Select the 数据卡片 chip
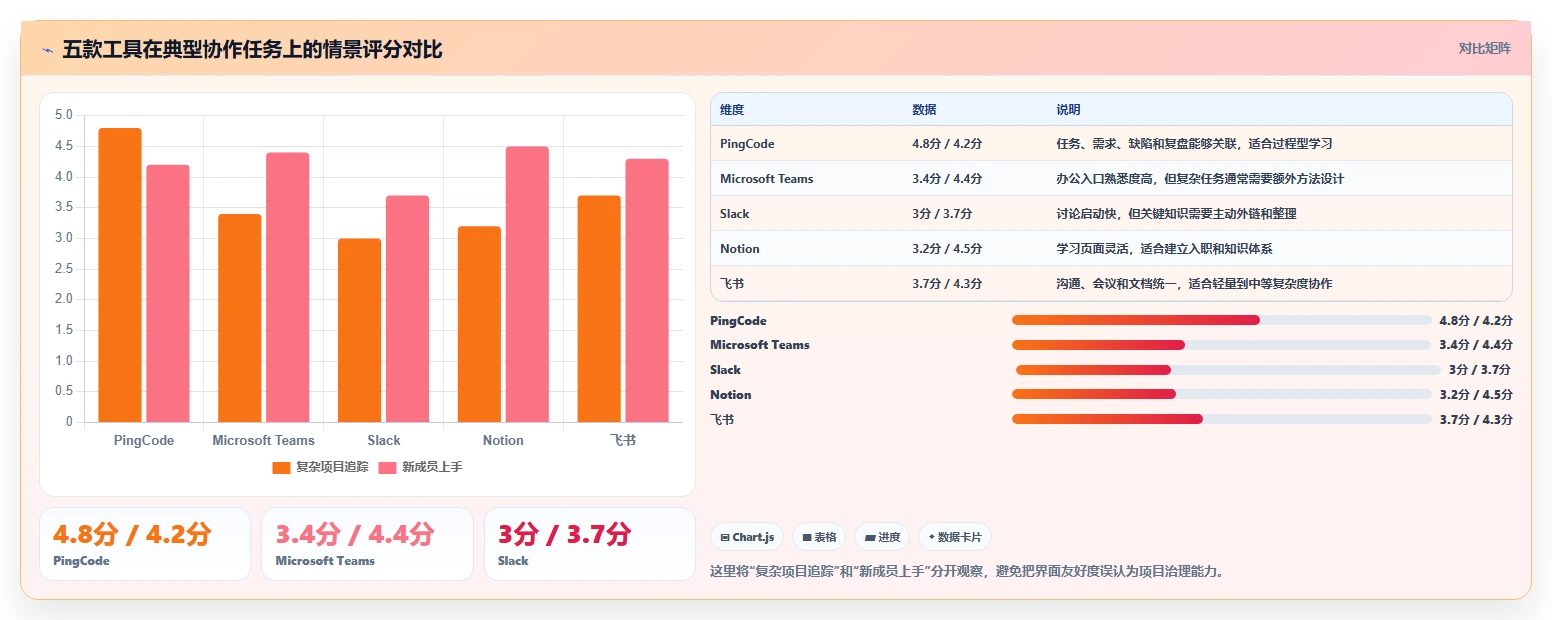Screen dimensions: 1552x620 tap(955, 537)
